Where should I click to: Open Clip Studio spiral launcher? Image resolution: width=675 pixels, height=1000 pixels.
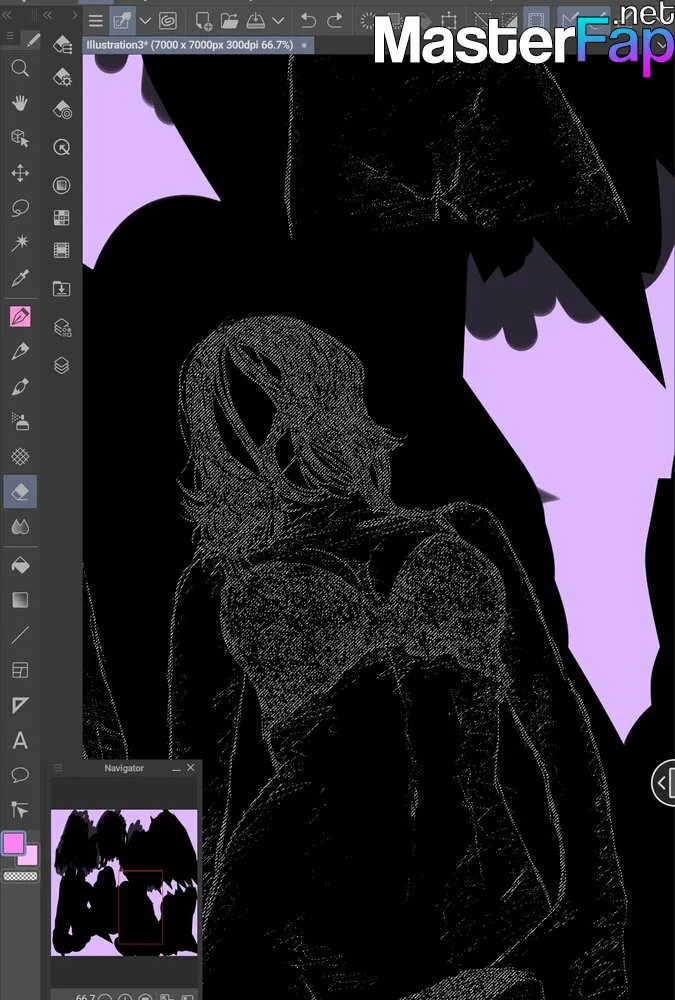(x=168, y=20)
